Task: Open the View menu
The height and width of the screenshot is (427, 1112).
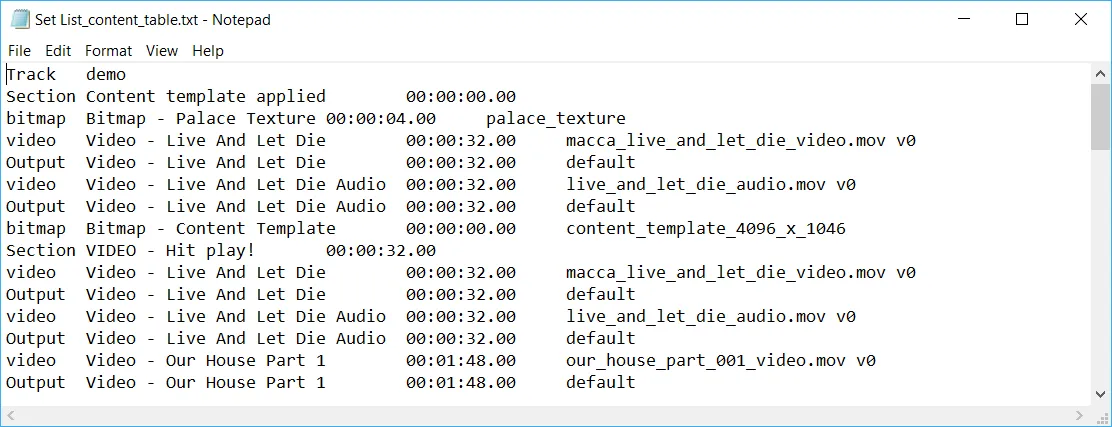Action: (x=161, y=51)
